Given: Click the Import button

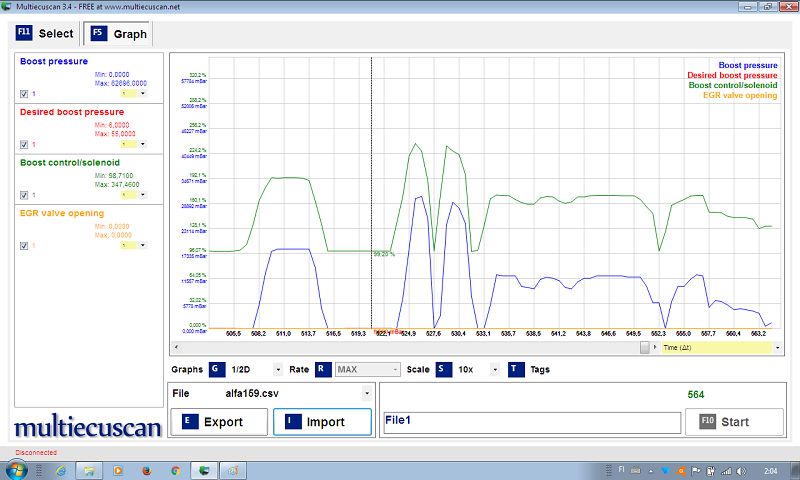Looking at the screenshot, I should tap(323, 422).
